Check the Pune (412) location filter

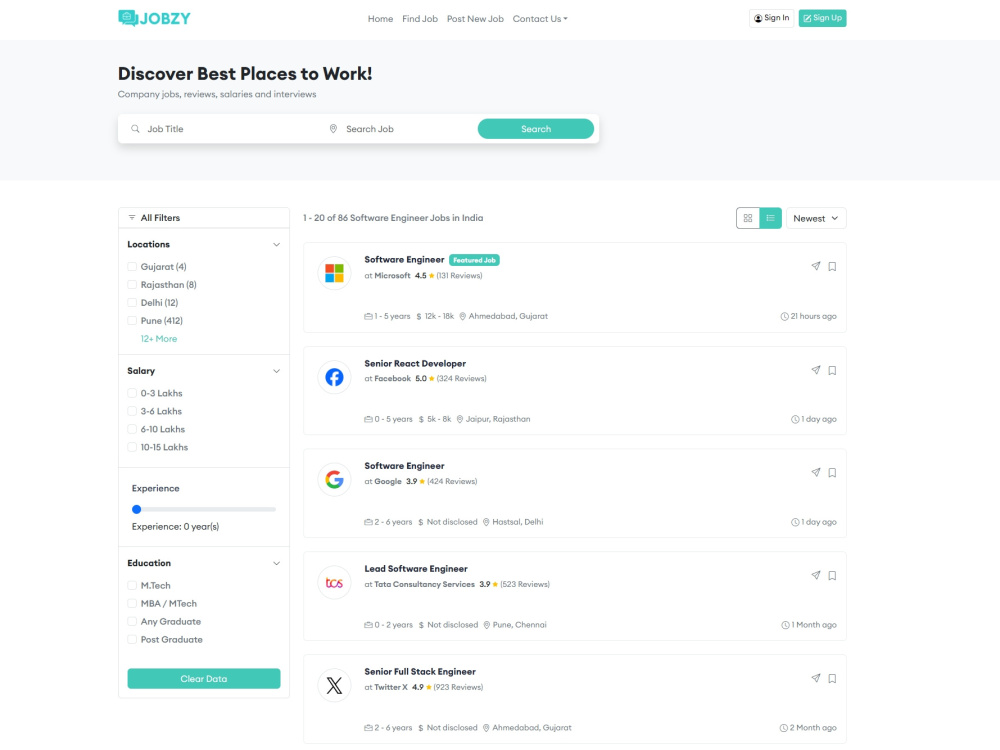(132, 320)
